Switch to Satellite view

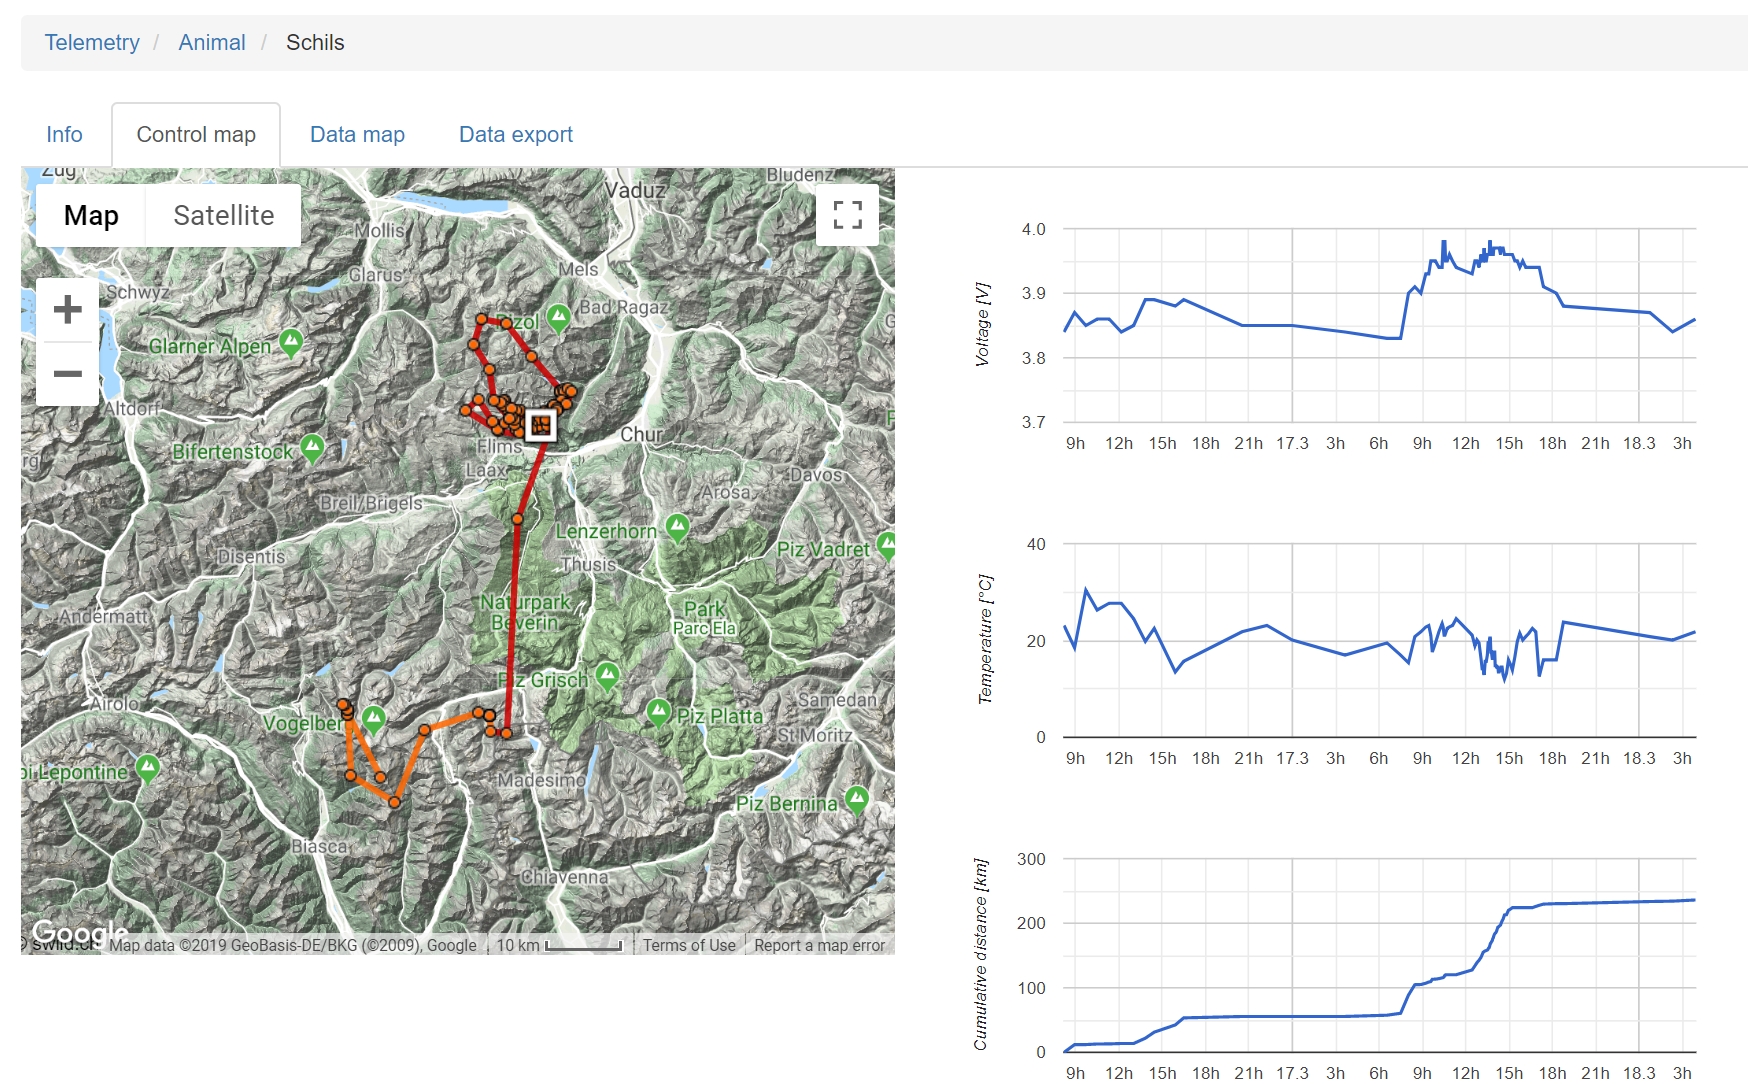(x=223, y=214)
